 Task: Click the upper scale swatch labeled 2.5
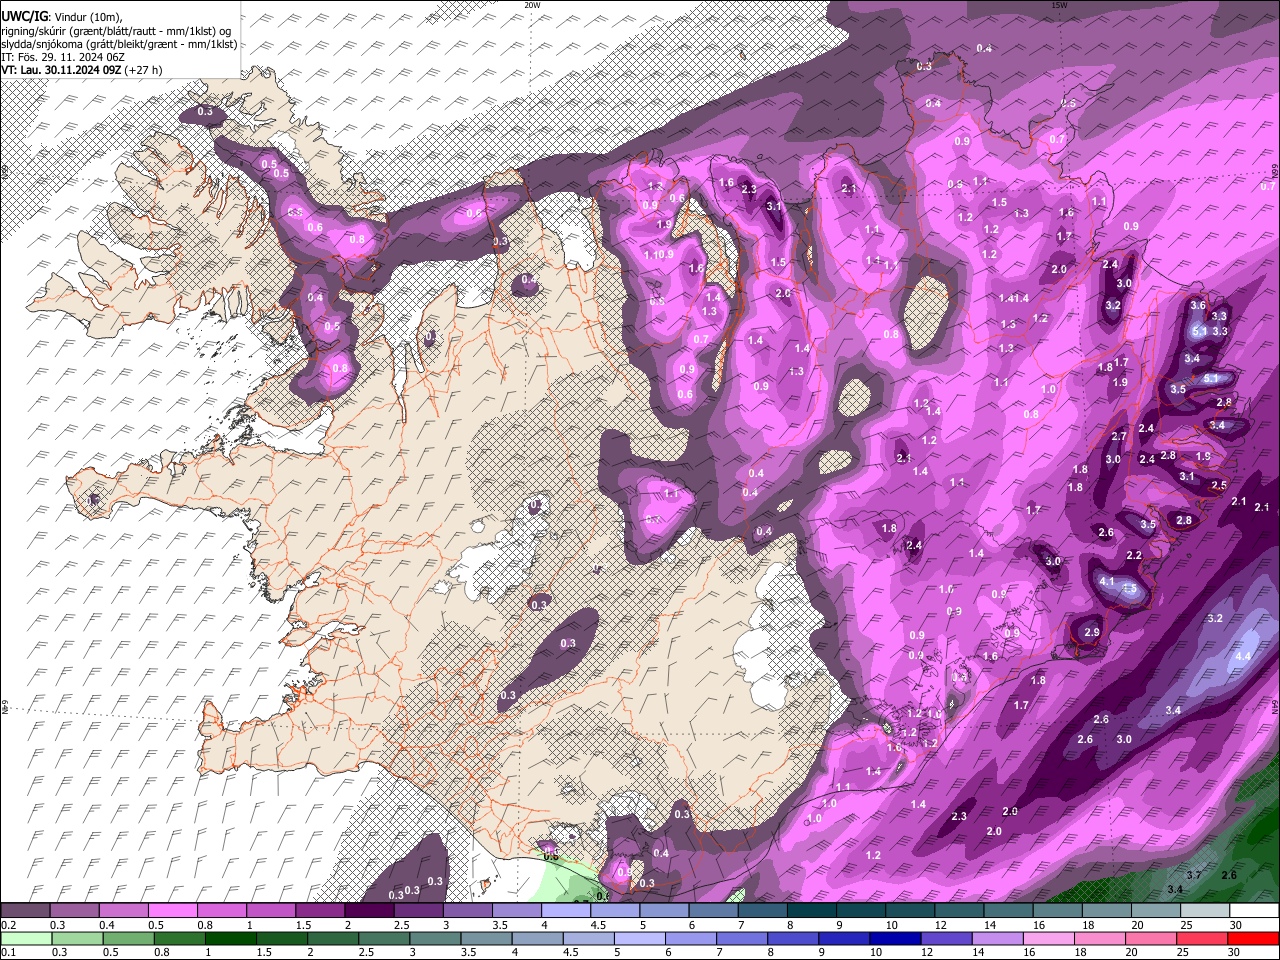click(x=418, y=911)
